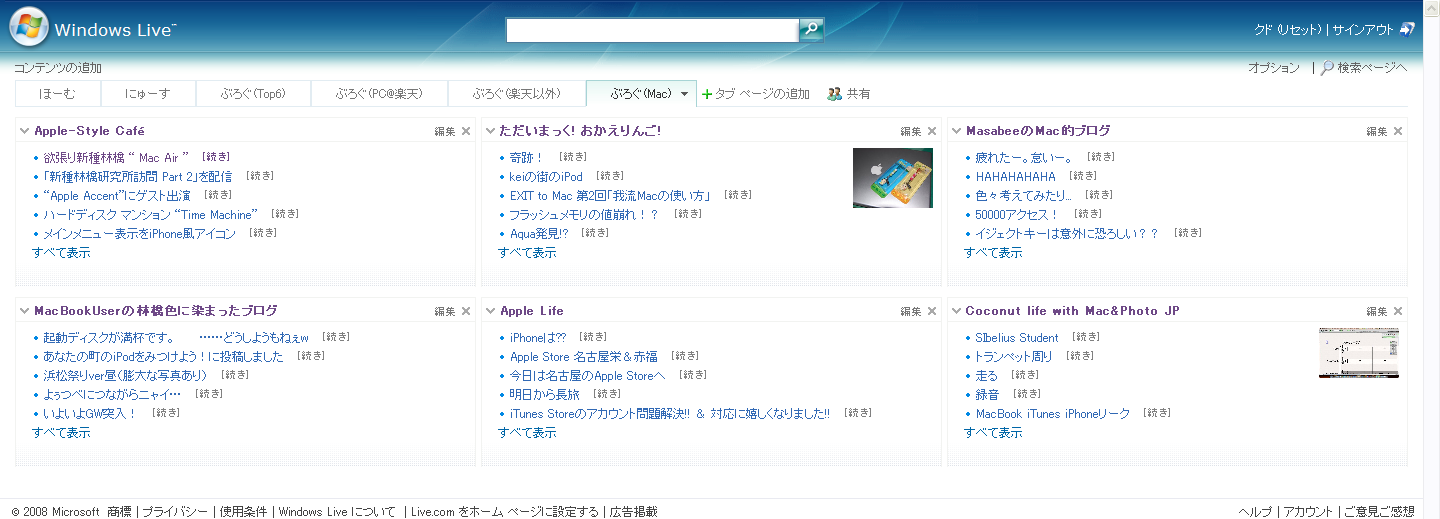Click the people icon beside 共有
Image resolution: width=1440 pixels, height=519 pixels.
tap(834, 94)
